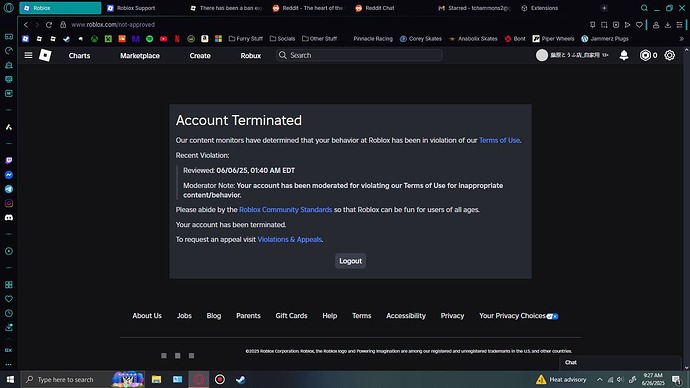Open Discord in the Opera sidebar
Viewport: 690px width, 388px height.
click(x=9, y=218)
